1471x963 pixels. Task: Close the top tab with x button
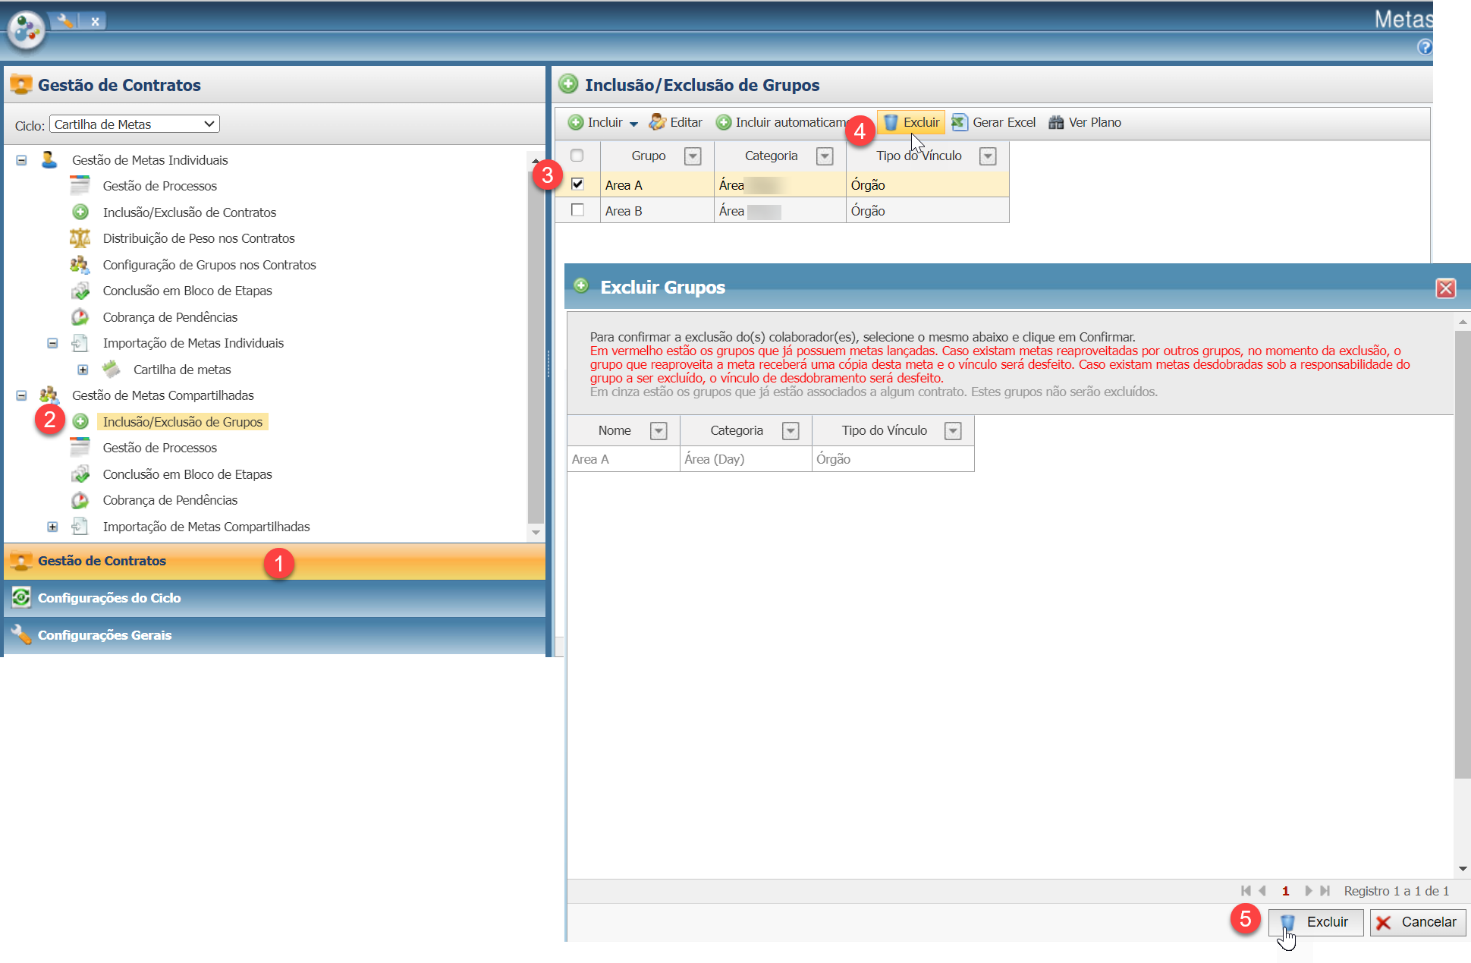pyautogui.click(x=95, y=21)
